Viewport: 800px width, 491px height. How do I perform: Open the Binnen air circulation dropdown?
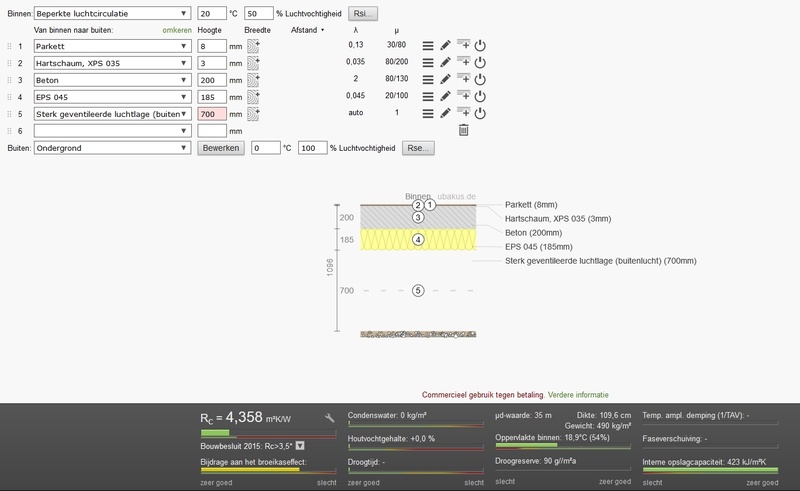click(112, 13)
